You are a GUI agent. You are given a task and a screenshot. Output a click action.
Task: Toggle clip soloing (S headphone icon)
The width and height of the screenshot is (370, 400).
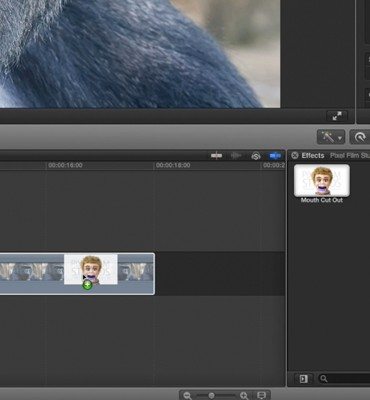click(256, 156)
